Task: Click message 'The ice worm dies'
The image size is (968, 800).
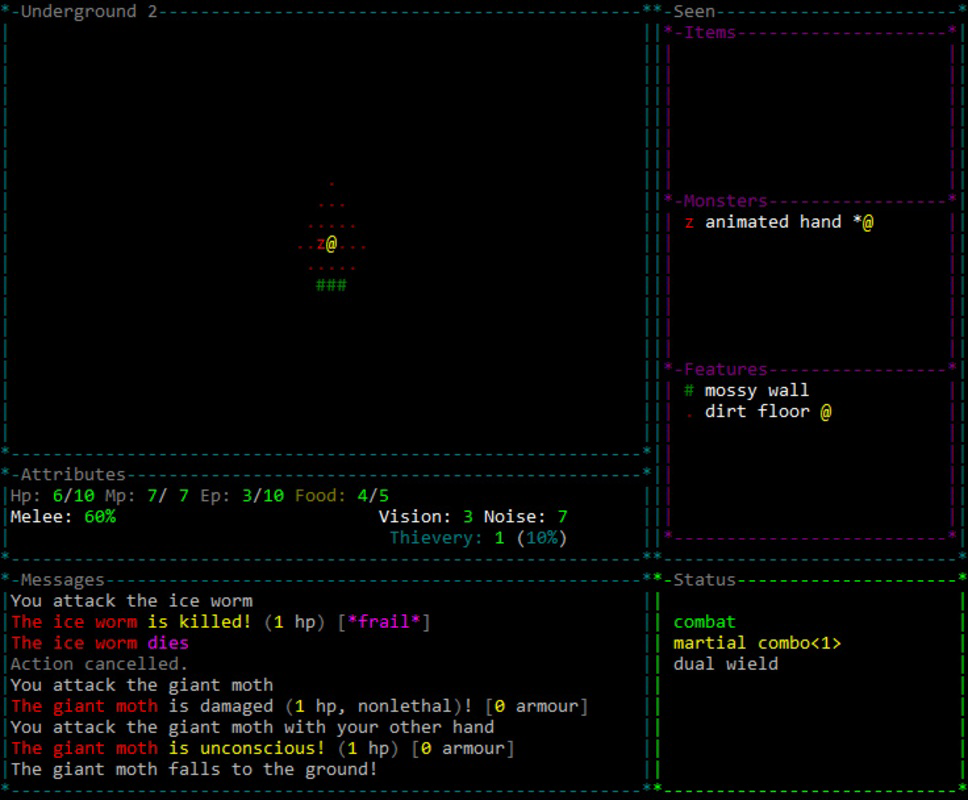Action: click(x=99, y=643)
